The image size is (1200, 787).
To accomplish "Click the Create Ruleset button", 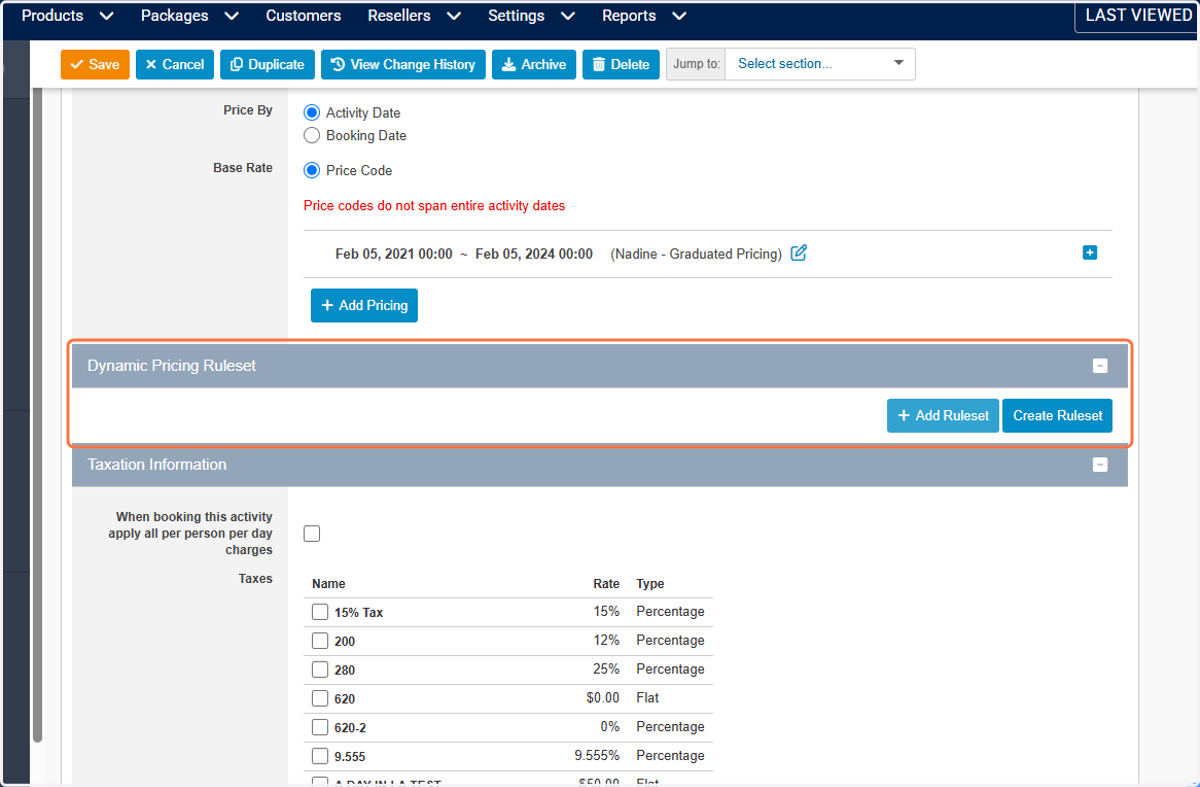I will tap(1057, 415).
